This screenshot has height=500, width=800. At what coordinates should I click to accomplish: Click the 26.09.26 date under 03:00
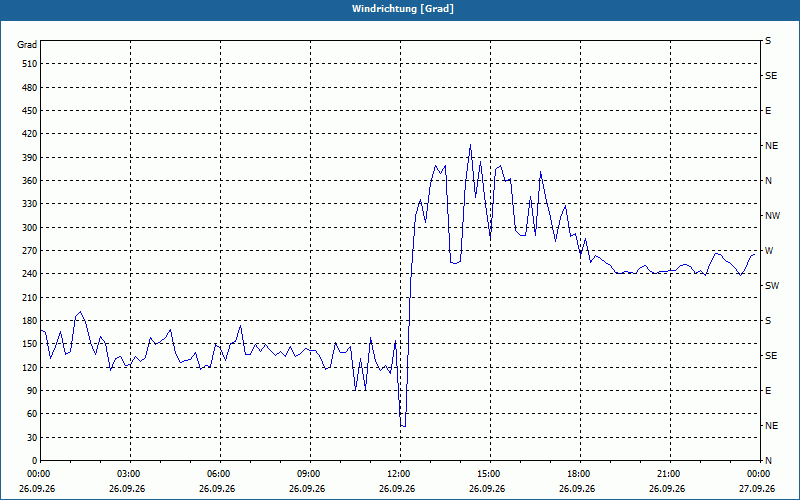click(127, 489)
